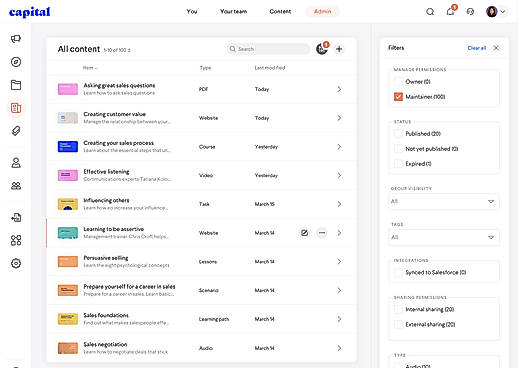Viewport: 518px width, 368px height.
Task: Open the compass discover sidebar icon
Action: pos(16,62)
